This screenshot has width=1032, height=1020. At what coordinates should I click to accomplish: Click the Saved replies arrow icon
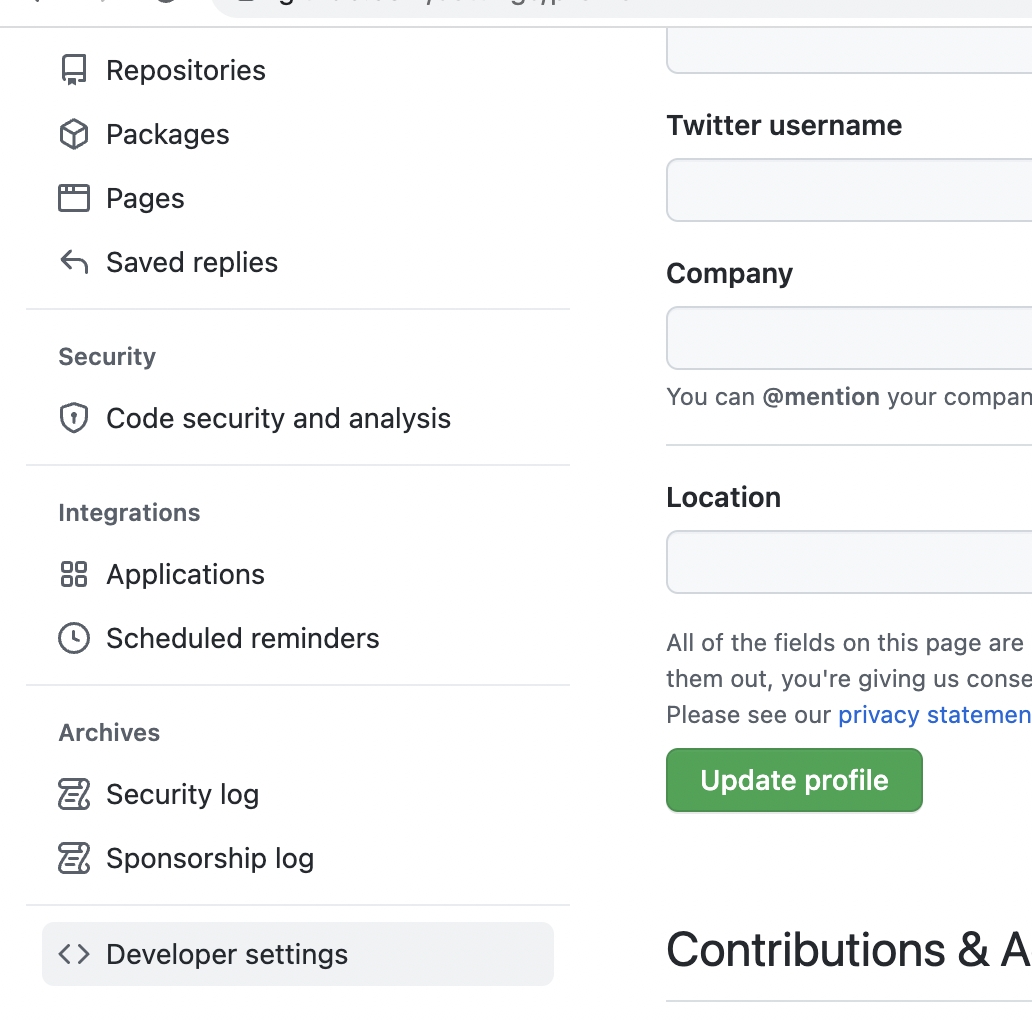pyautogui.click(x=74, y=262)
